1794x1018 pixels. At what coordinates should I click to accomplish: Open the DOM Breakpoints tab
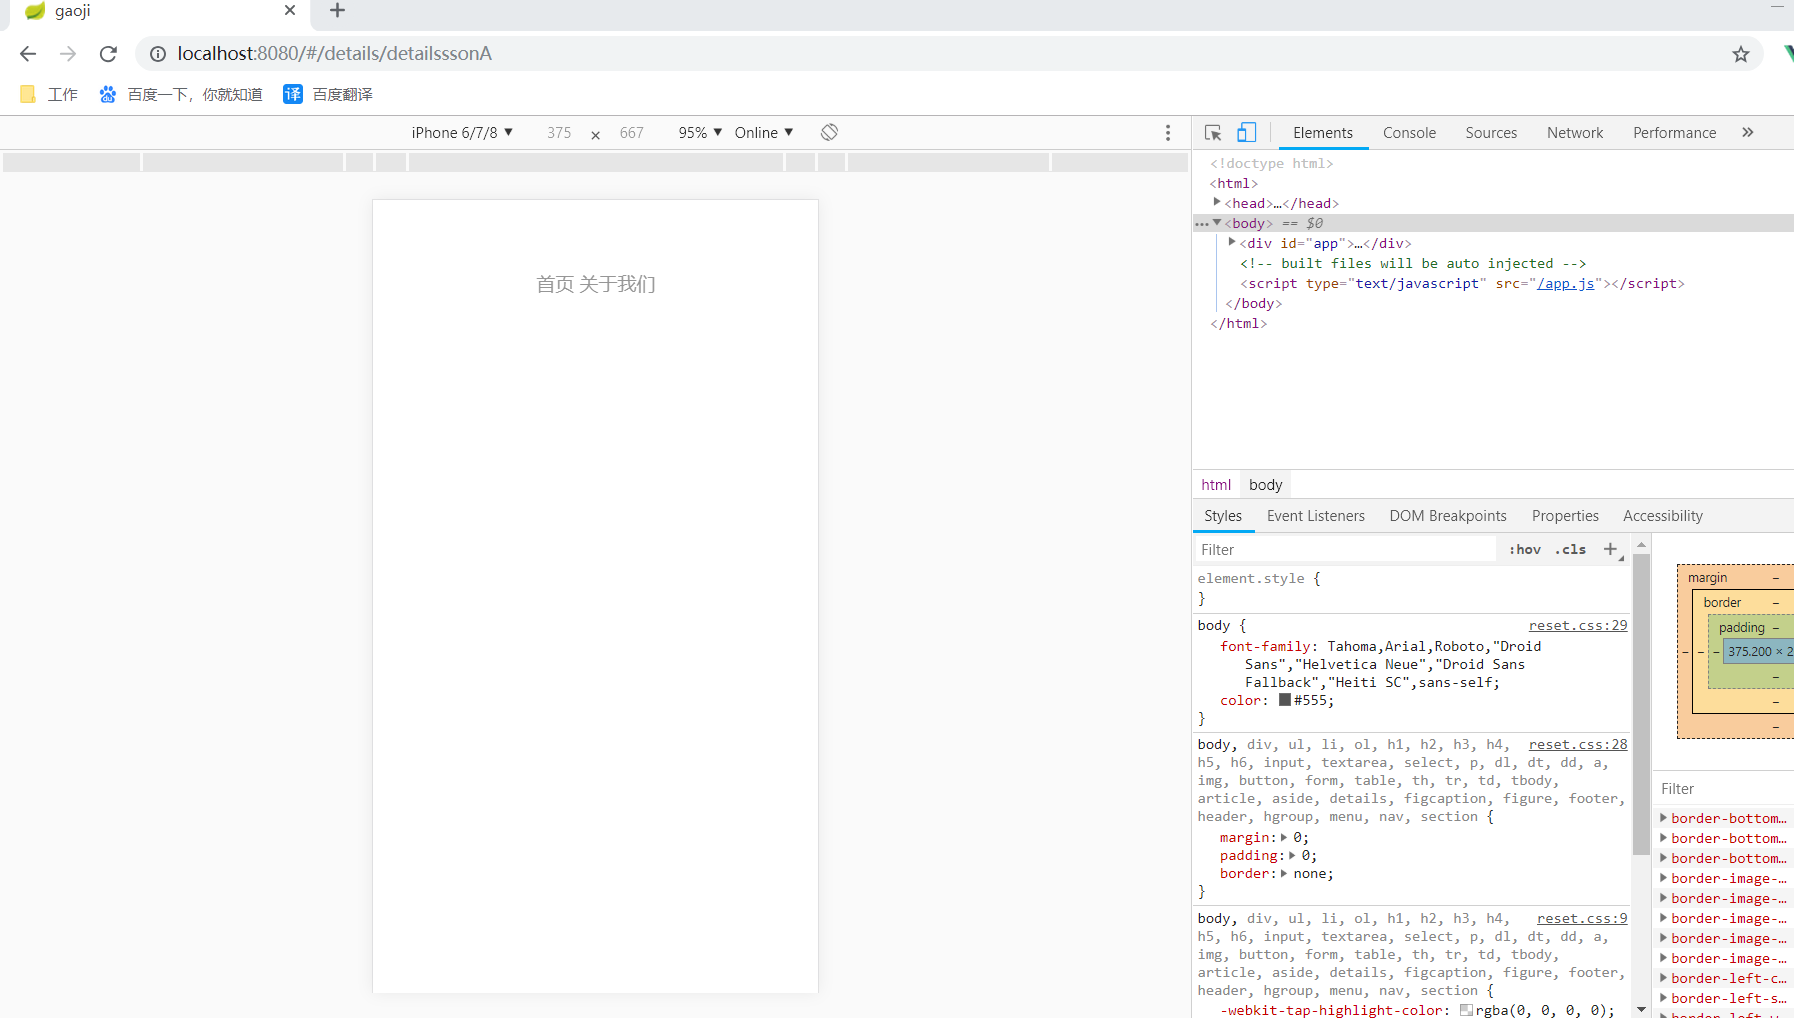(x=1447, y=516)
